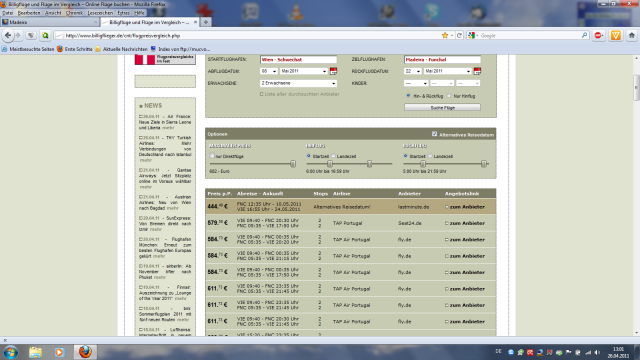Image resolution: width=640 pixels, height=360 pixels.
Task: Open the Lesezeichen menu
Action: coord(100,13)
